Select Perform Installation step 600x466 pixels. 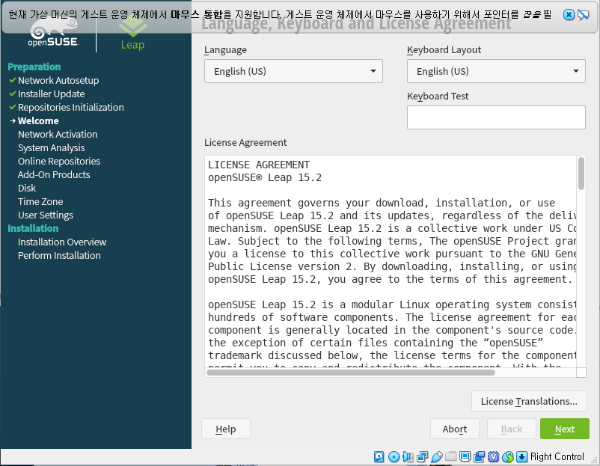click(59, 255)
